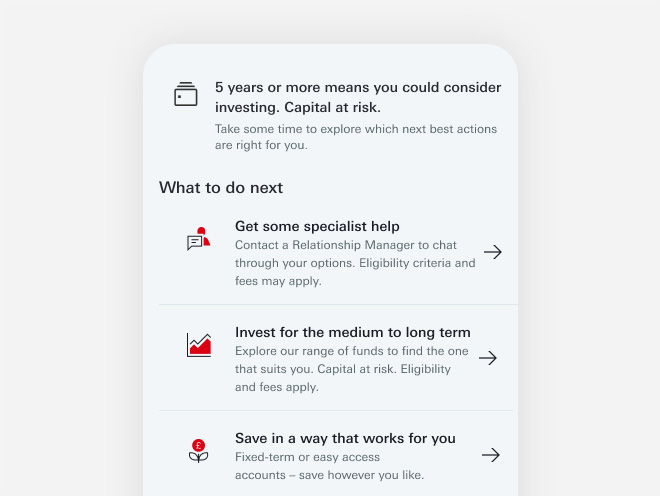Click the wallet icon beside the investing heading
Image resolution: width=660 pixels, height=496 pixels.
(186, 94)
